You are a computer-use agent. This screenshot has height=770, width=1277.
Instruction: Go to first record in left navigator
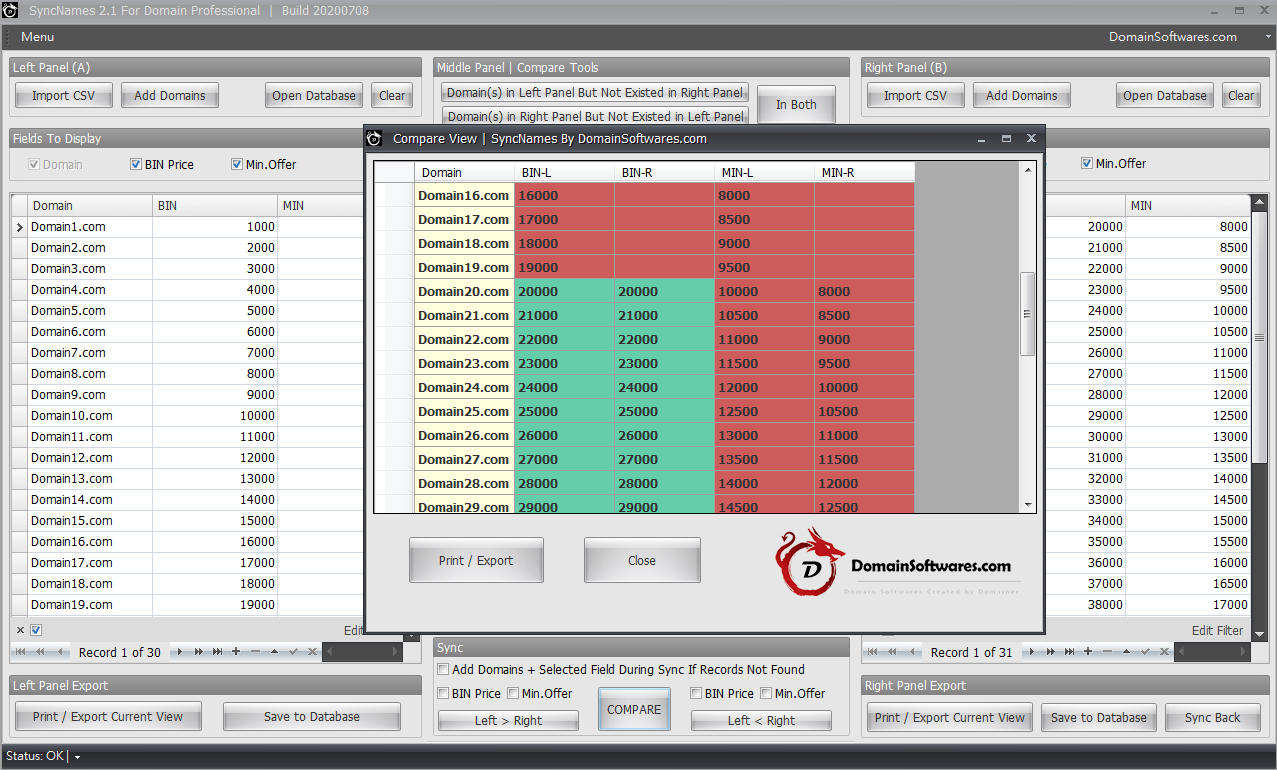tap(22, 652)
